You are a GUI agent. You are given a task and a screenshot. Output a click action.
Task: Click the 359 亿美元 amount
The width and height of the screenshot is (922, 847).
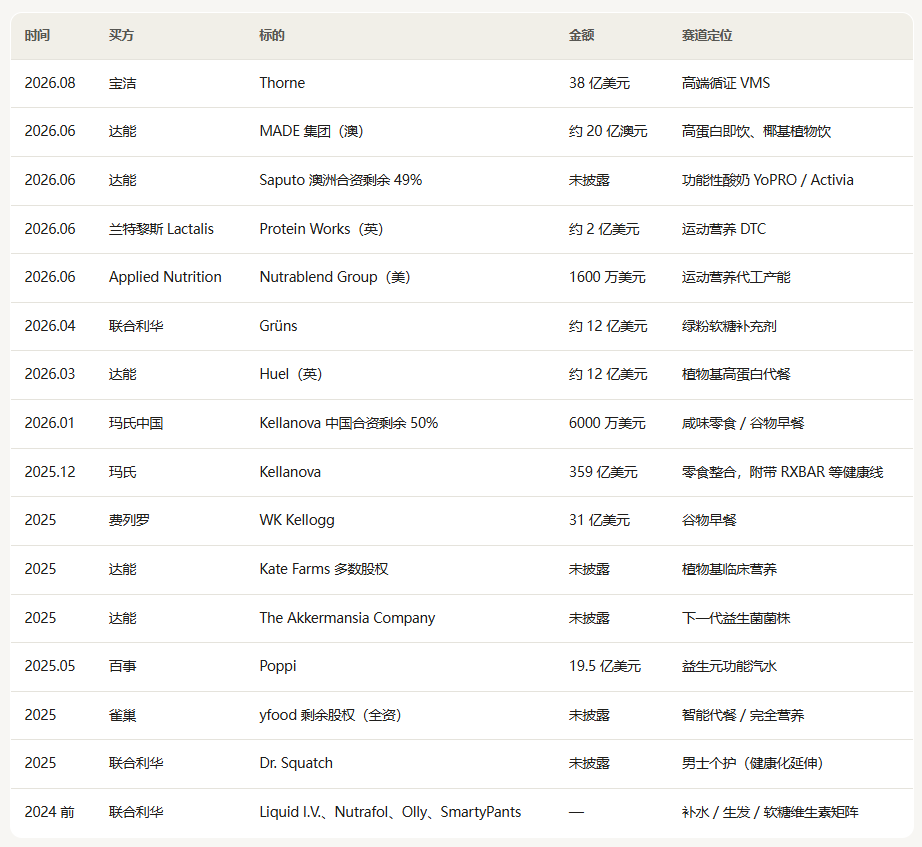click(x=603, y=472)
